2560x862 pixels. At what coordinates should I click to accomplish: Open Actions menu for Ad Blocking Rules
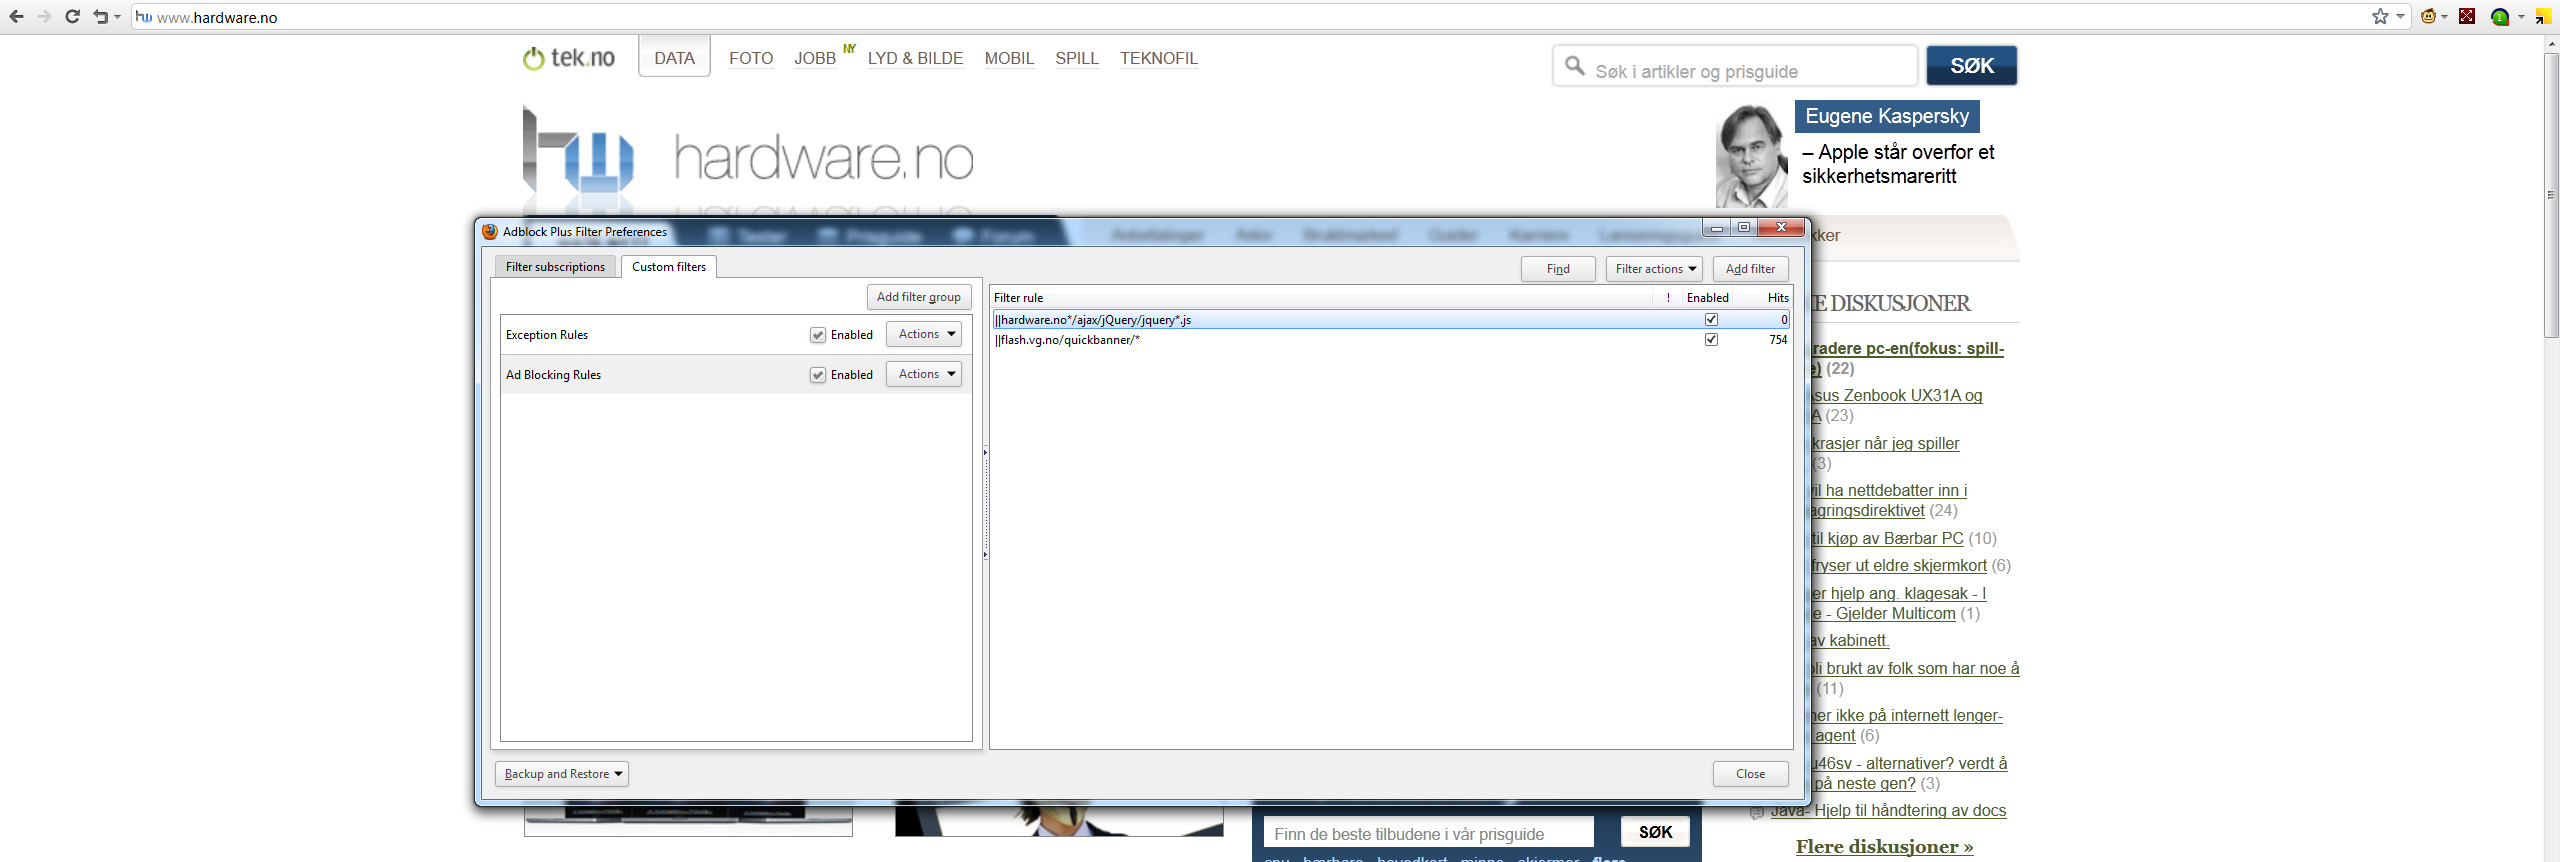tap(924, 374)
